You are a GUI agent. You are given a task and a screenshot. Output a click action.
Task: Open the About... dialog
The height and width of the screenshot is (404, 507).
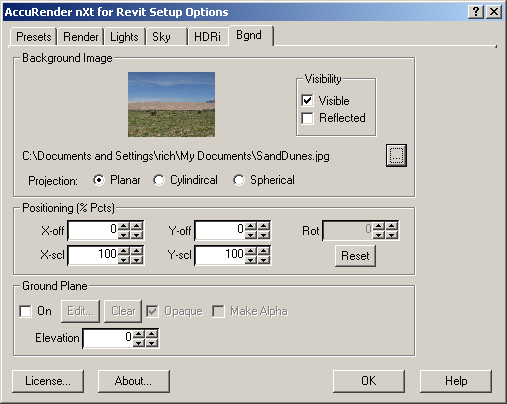[134, 381]
